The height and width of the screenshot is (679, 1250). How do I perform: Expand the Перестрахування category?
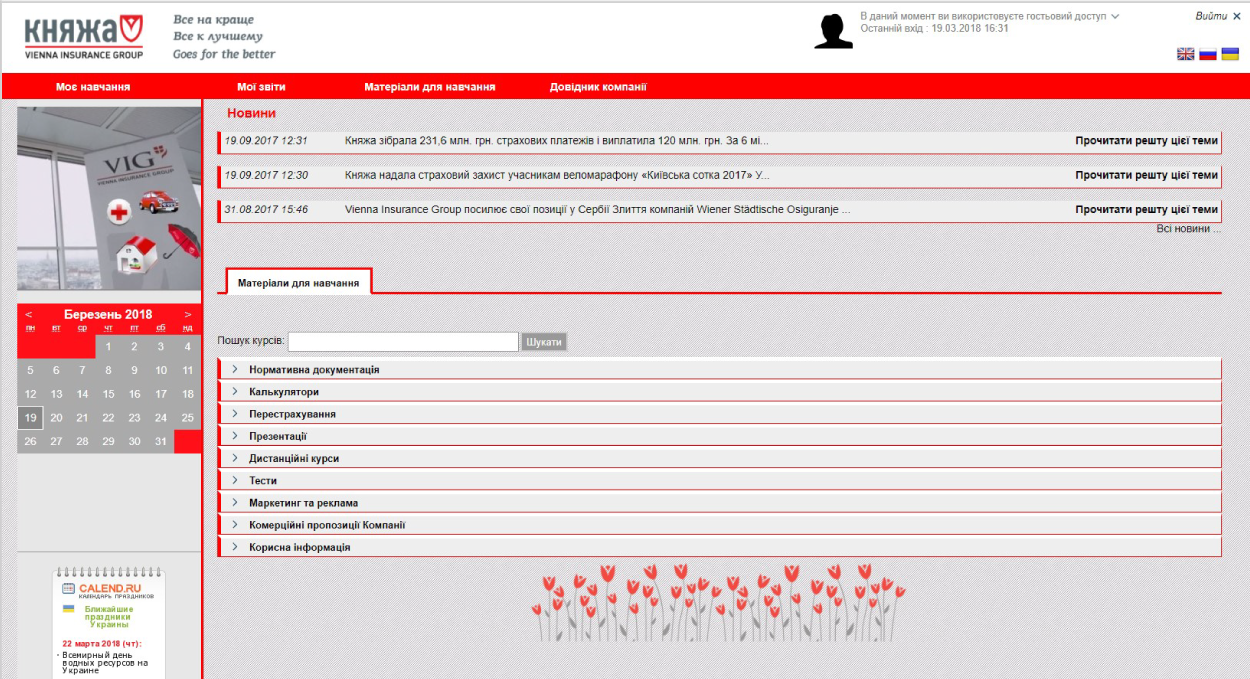[x=719, y=413]
